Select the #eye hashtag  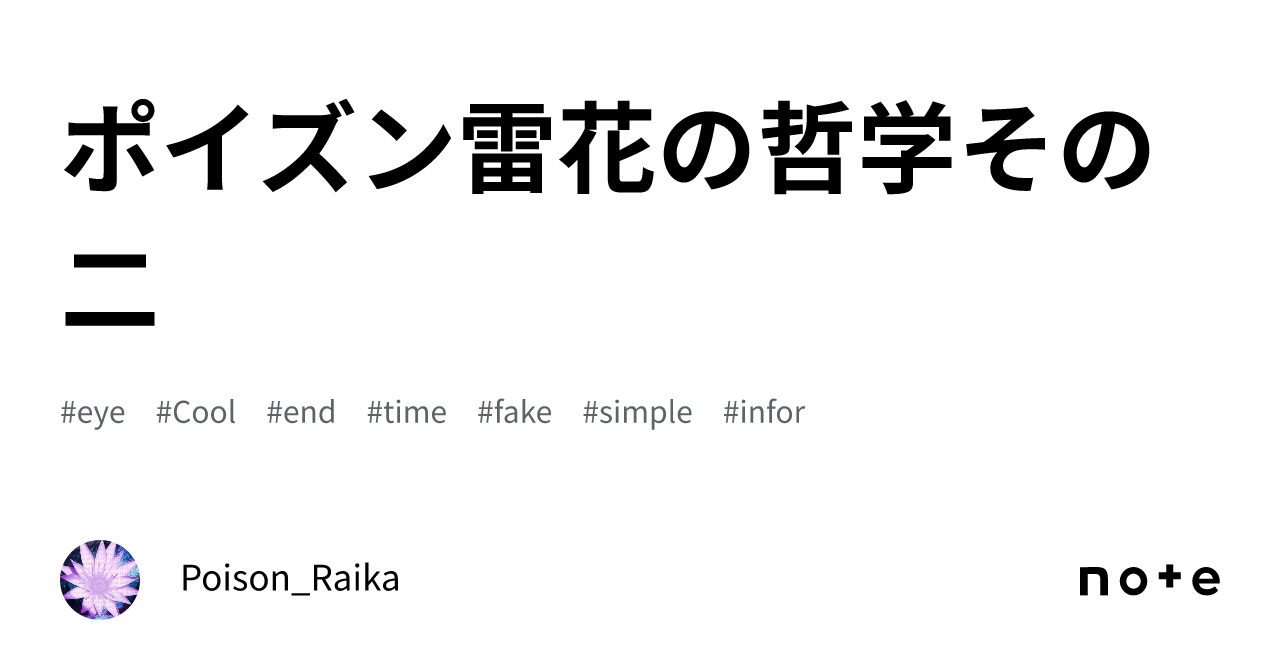93,413
